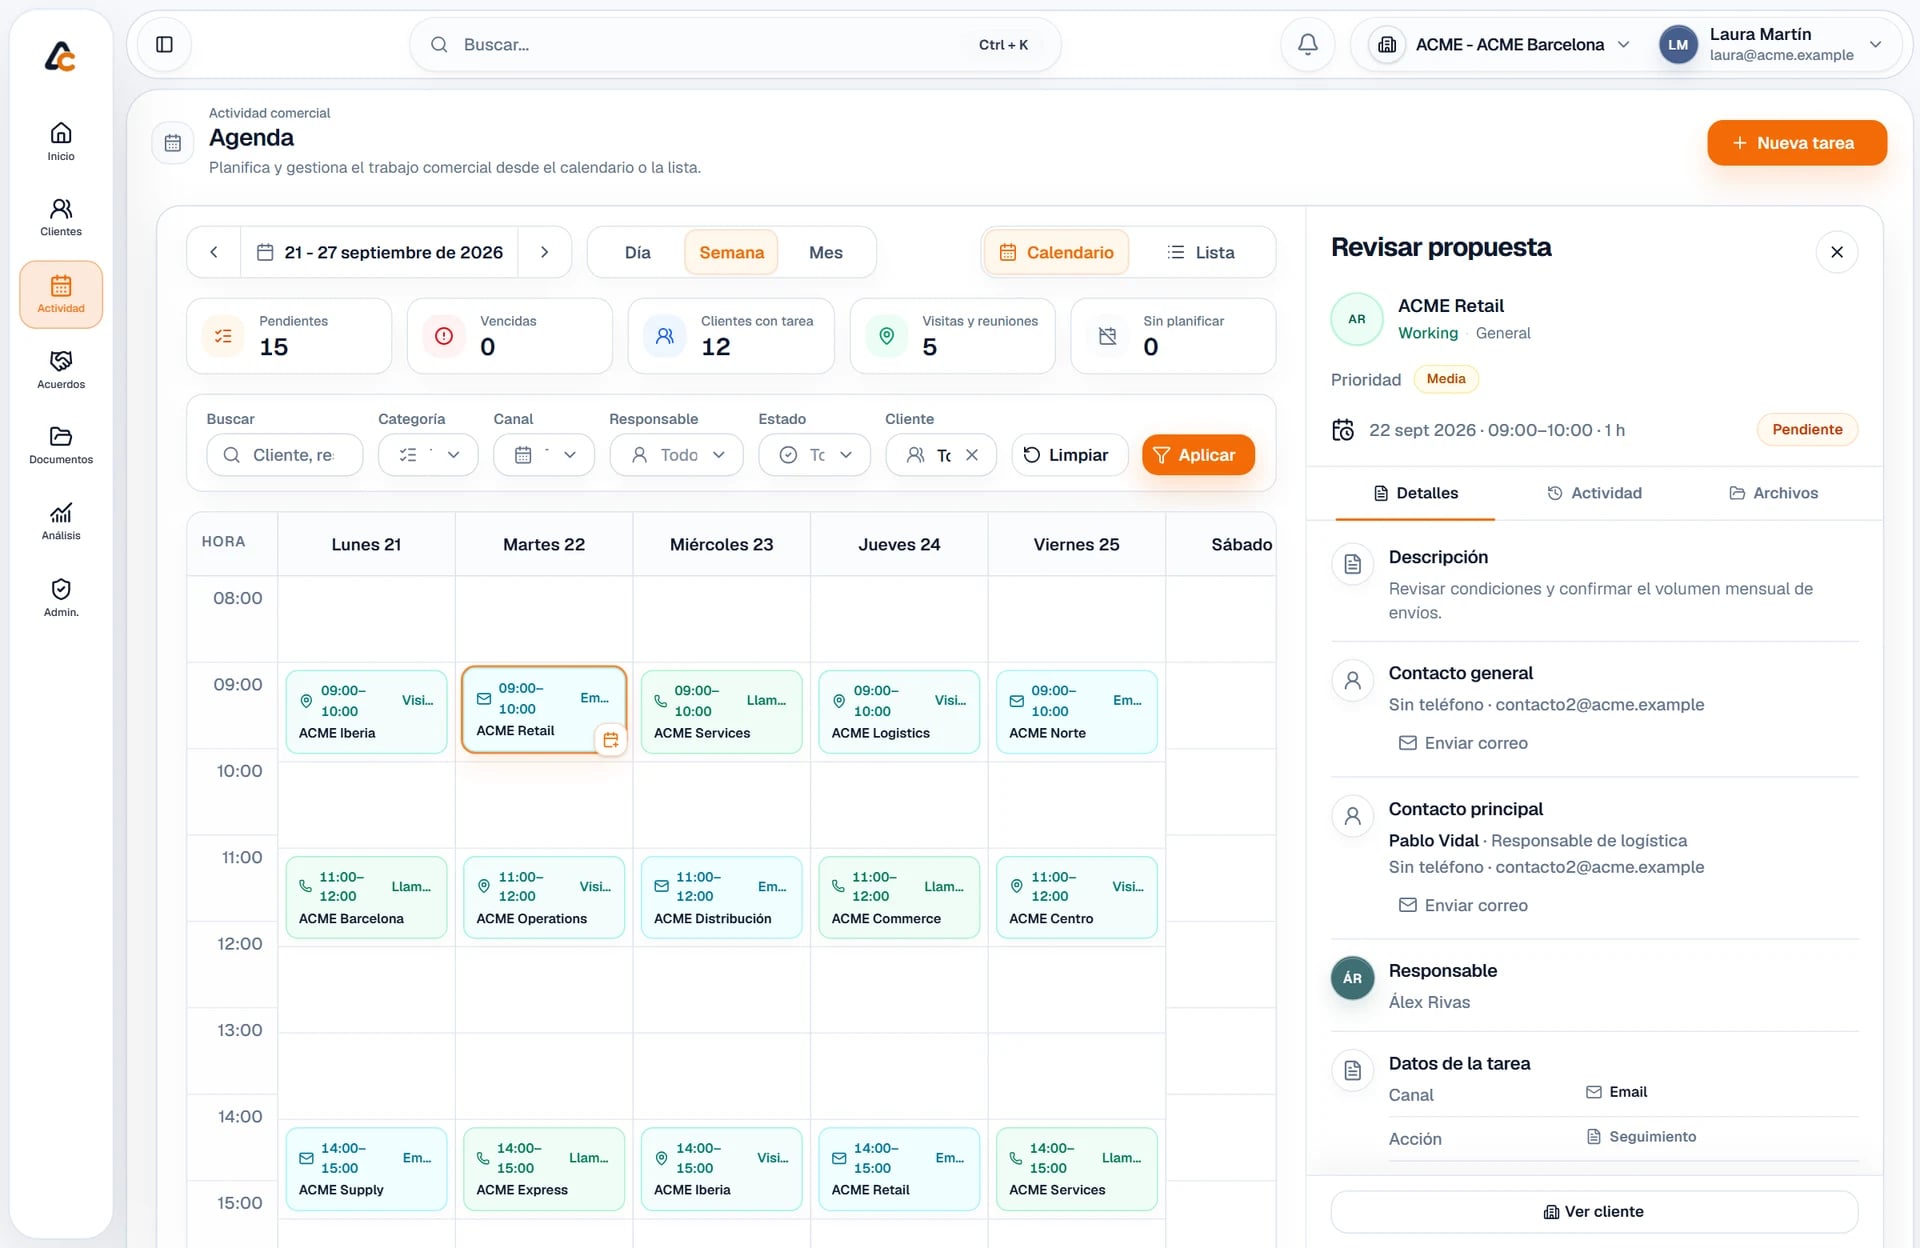This screenshot has height=1248, width=1920.
Task: Click the Ver cliente button
Action: point(1594,1211)
